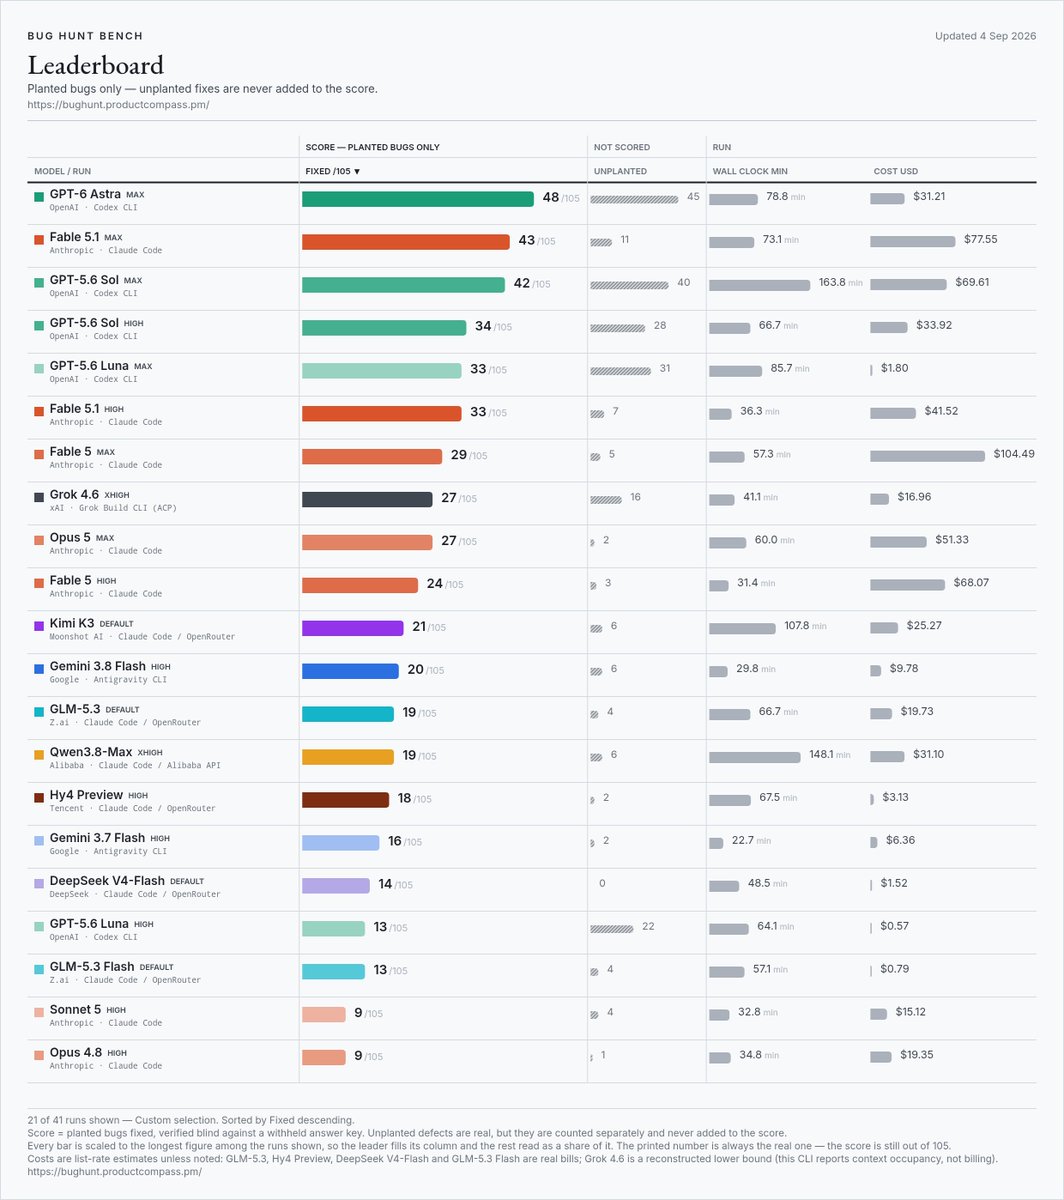Screen dimensions: 1064x1200
Task: Click the Fable 5.1 MAX score bar
Action: click(406, 242)
